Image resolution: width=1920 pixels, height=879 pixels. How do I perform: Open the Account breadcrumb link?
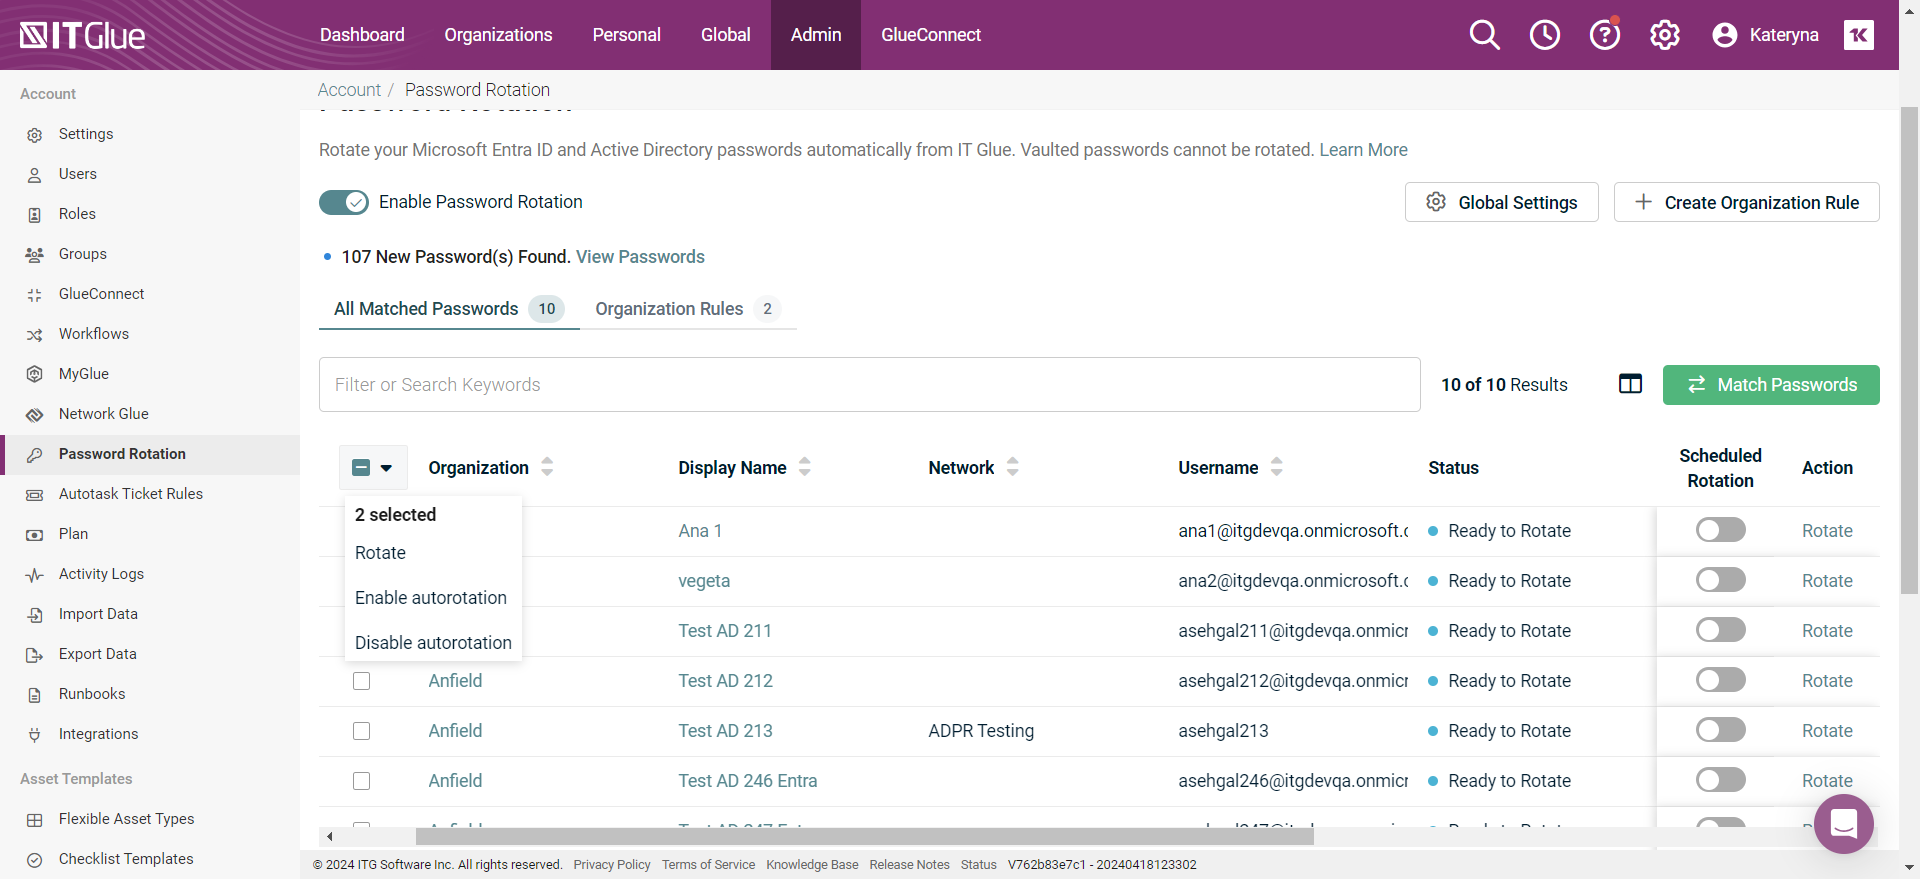tap(349, 90)
